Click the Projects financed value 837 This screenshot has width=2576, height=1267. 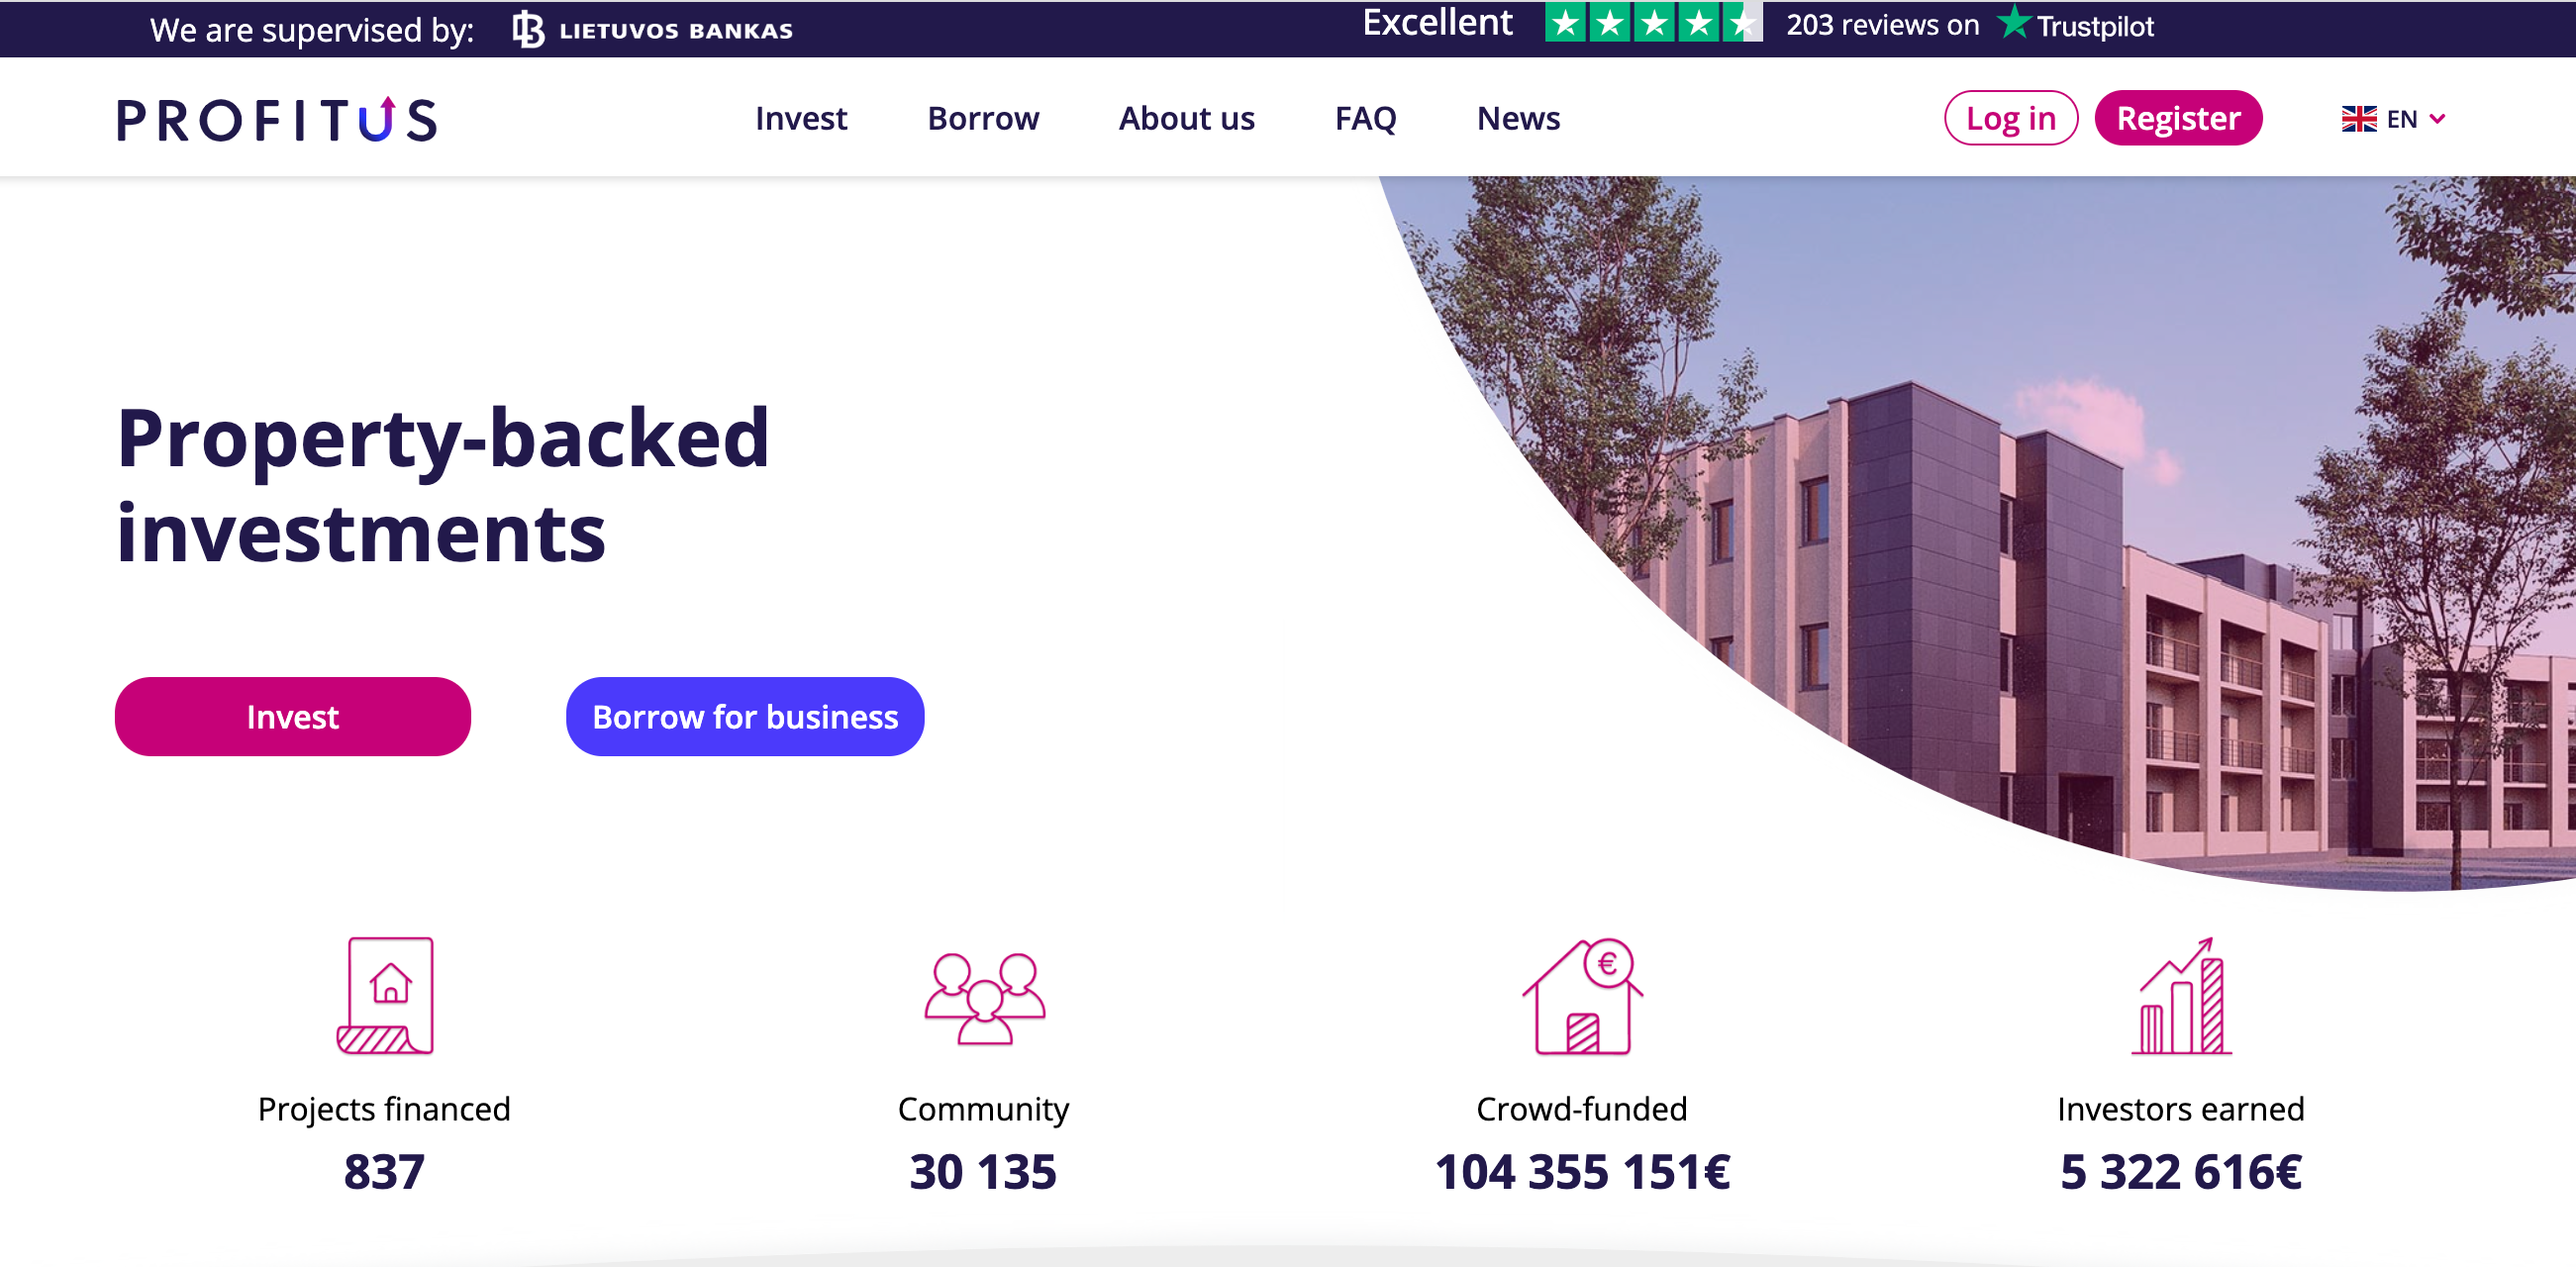(384, 1171)
